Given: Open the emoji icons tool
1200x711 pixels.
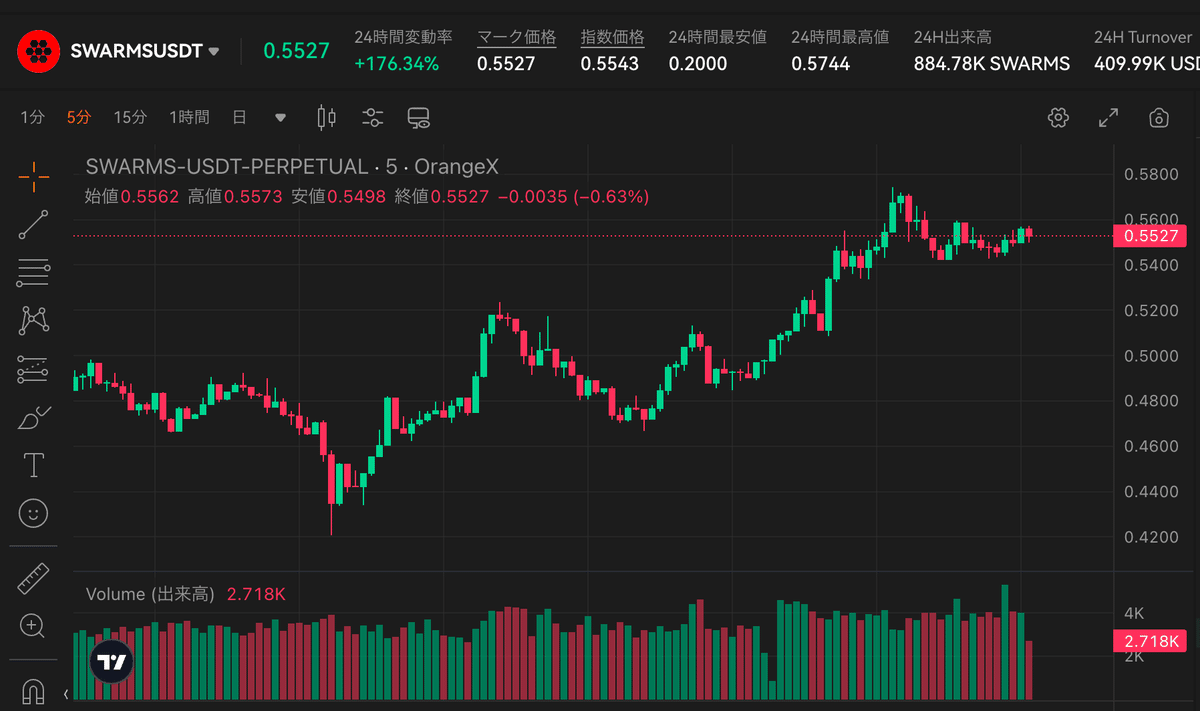Looking at the screenshot, I should [33, 513].
